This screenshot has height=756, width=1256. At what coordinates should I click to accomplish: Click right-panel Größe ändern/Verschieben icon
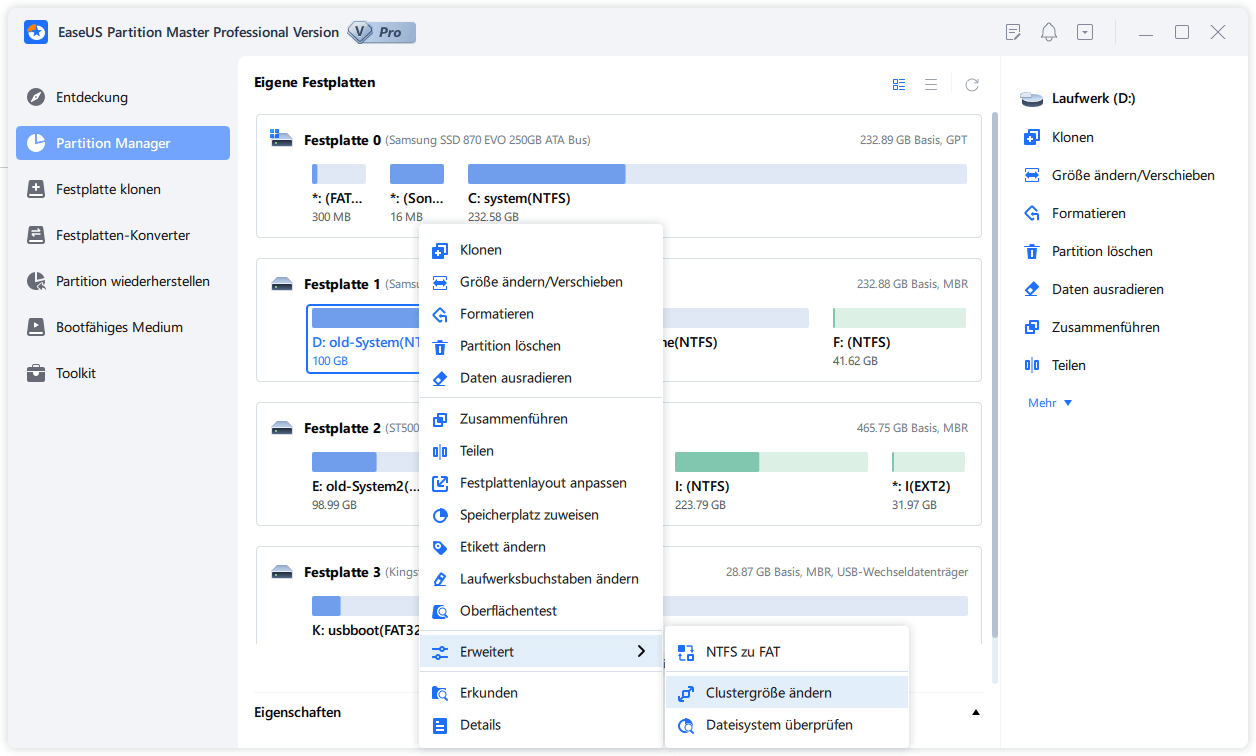click(1032, 175)
